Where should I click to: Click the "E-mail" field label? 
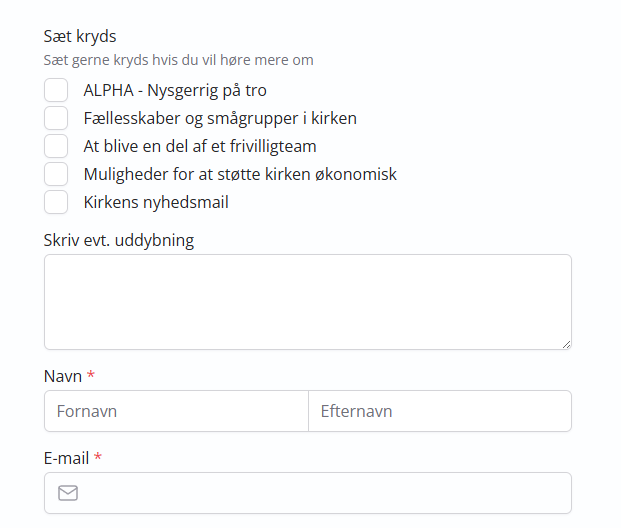coord(67,458)
